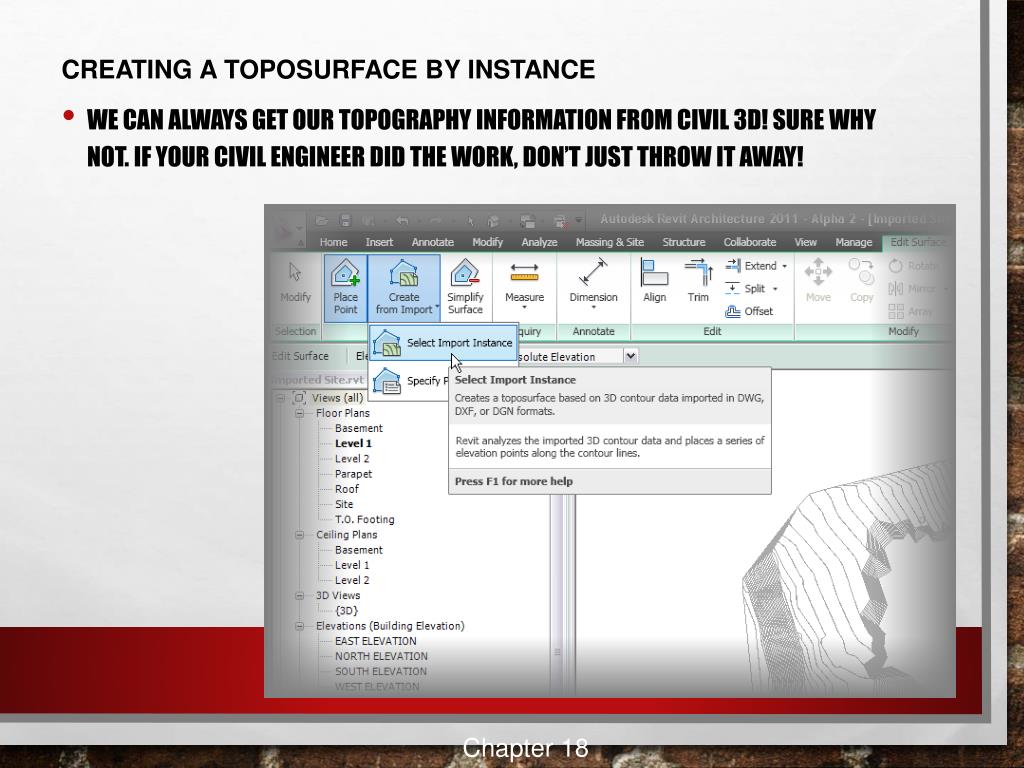Open the Site floor plan

[344, 504]
